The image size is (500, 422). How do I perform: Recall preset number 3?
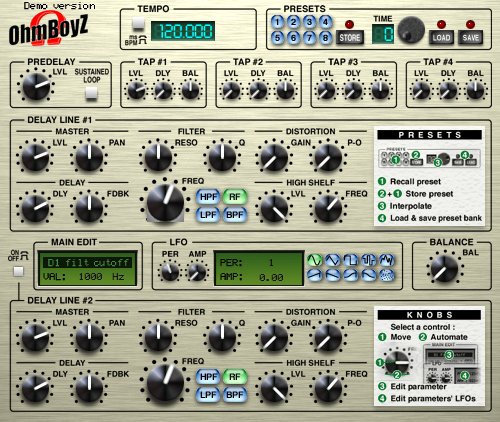coord(309,22)
